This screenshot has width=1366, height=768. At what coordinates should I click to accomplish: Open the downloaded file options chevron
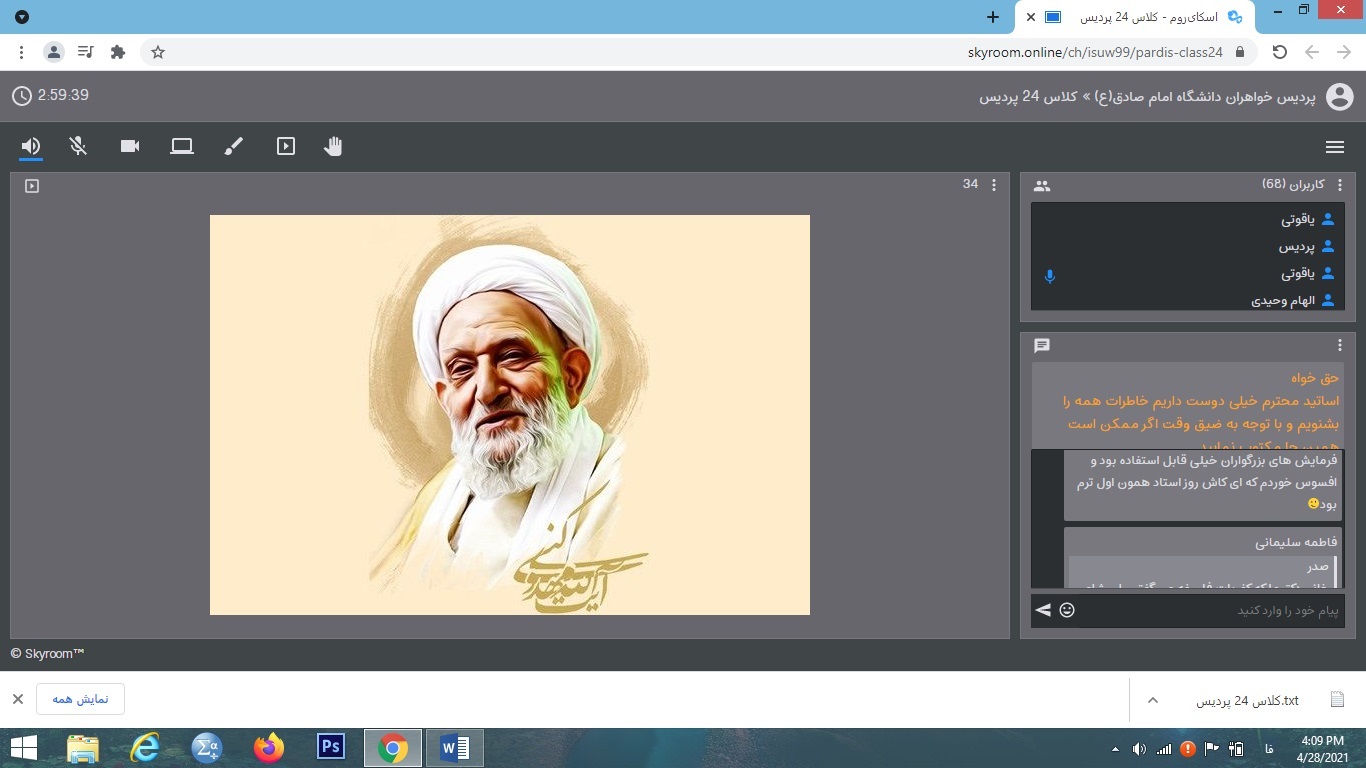pyautogui.click(x=1152, y=700)
